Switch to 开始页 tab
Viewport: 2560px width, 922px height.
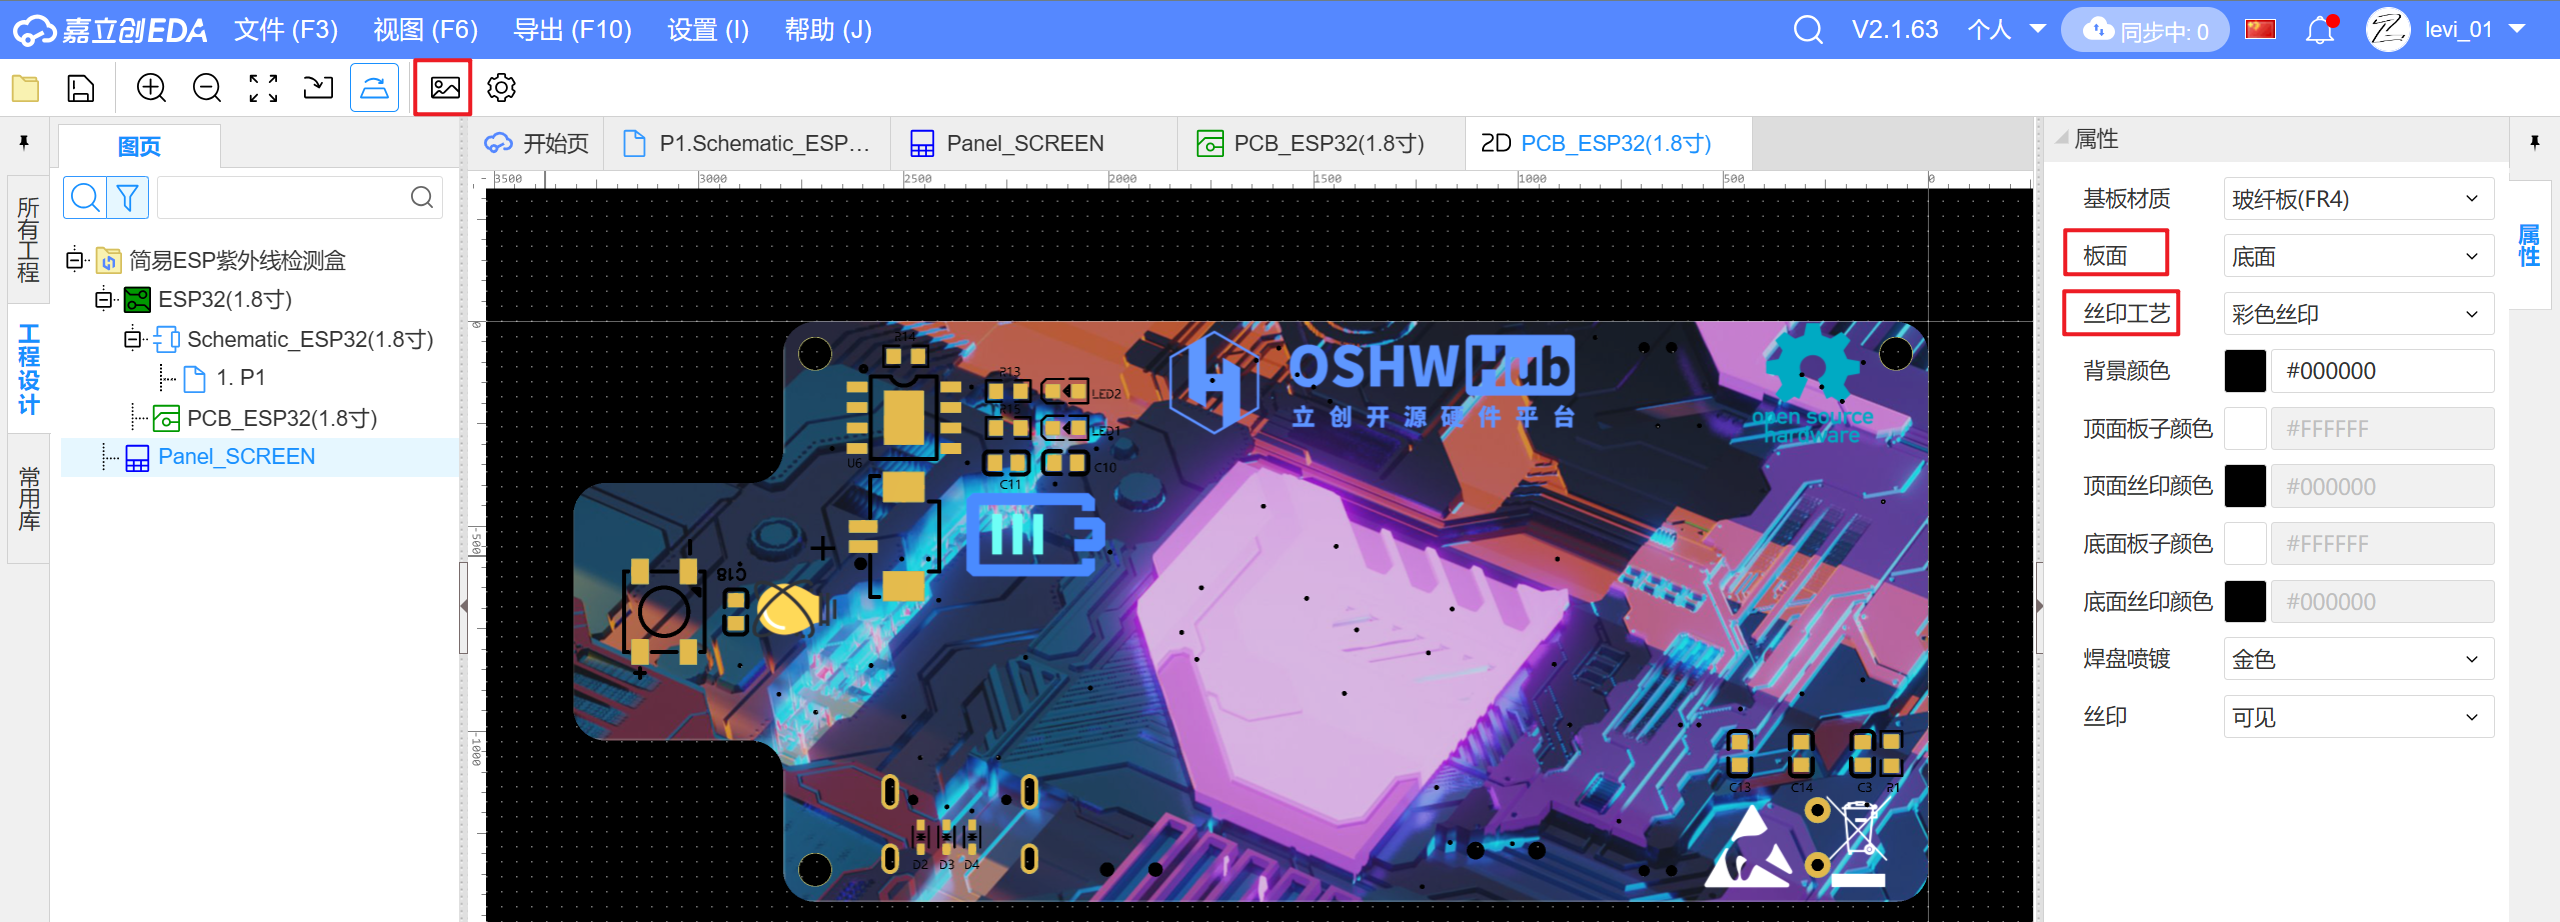pos(538,144)
